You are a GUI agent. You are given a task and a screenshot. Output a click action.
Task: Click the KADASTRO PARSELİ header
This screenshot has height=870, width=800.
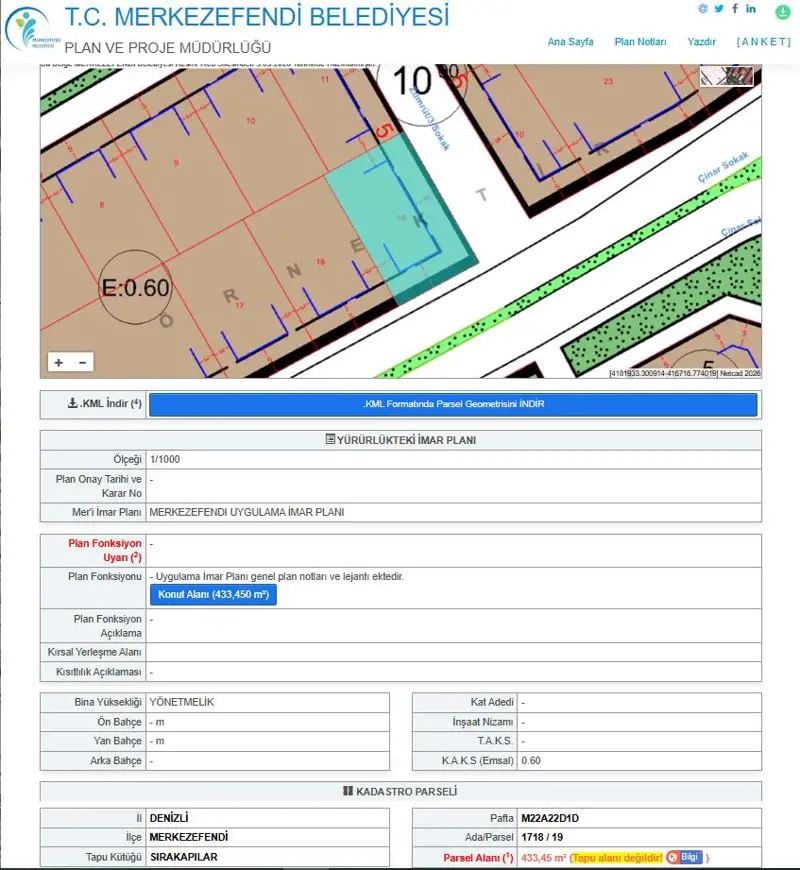[401, 791]
